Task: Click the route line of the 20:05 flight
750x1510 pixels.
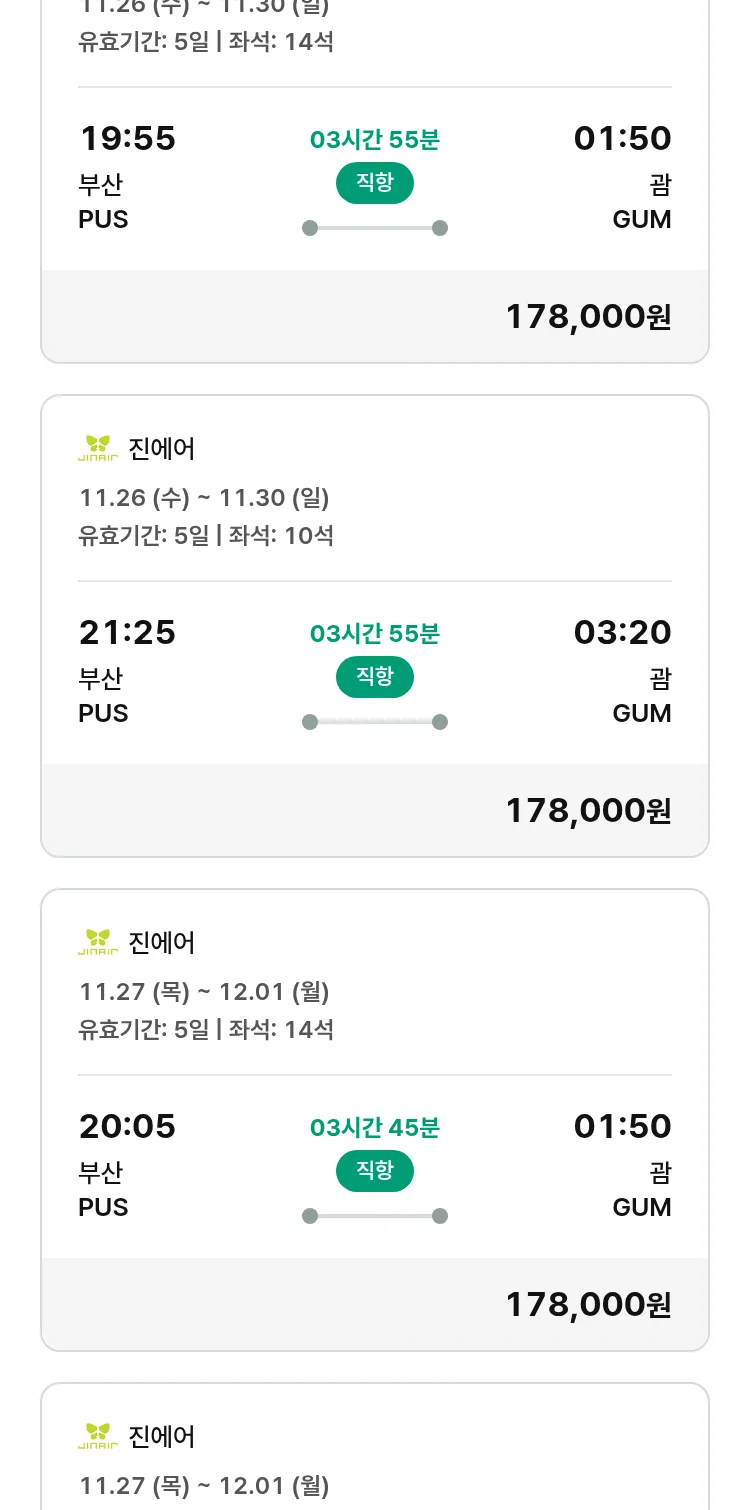Action: pyautogui.click(x=374, y=1216)
